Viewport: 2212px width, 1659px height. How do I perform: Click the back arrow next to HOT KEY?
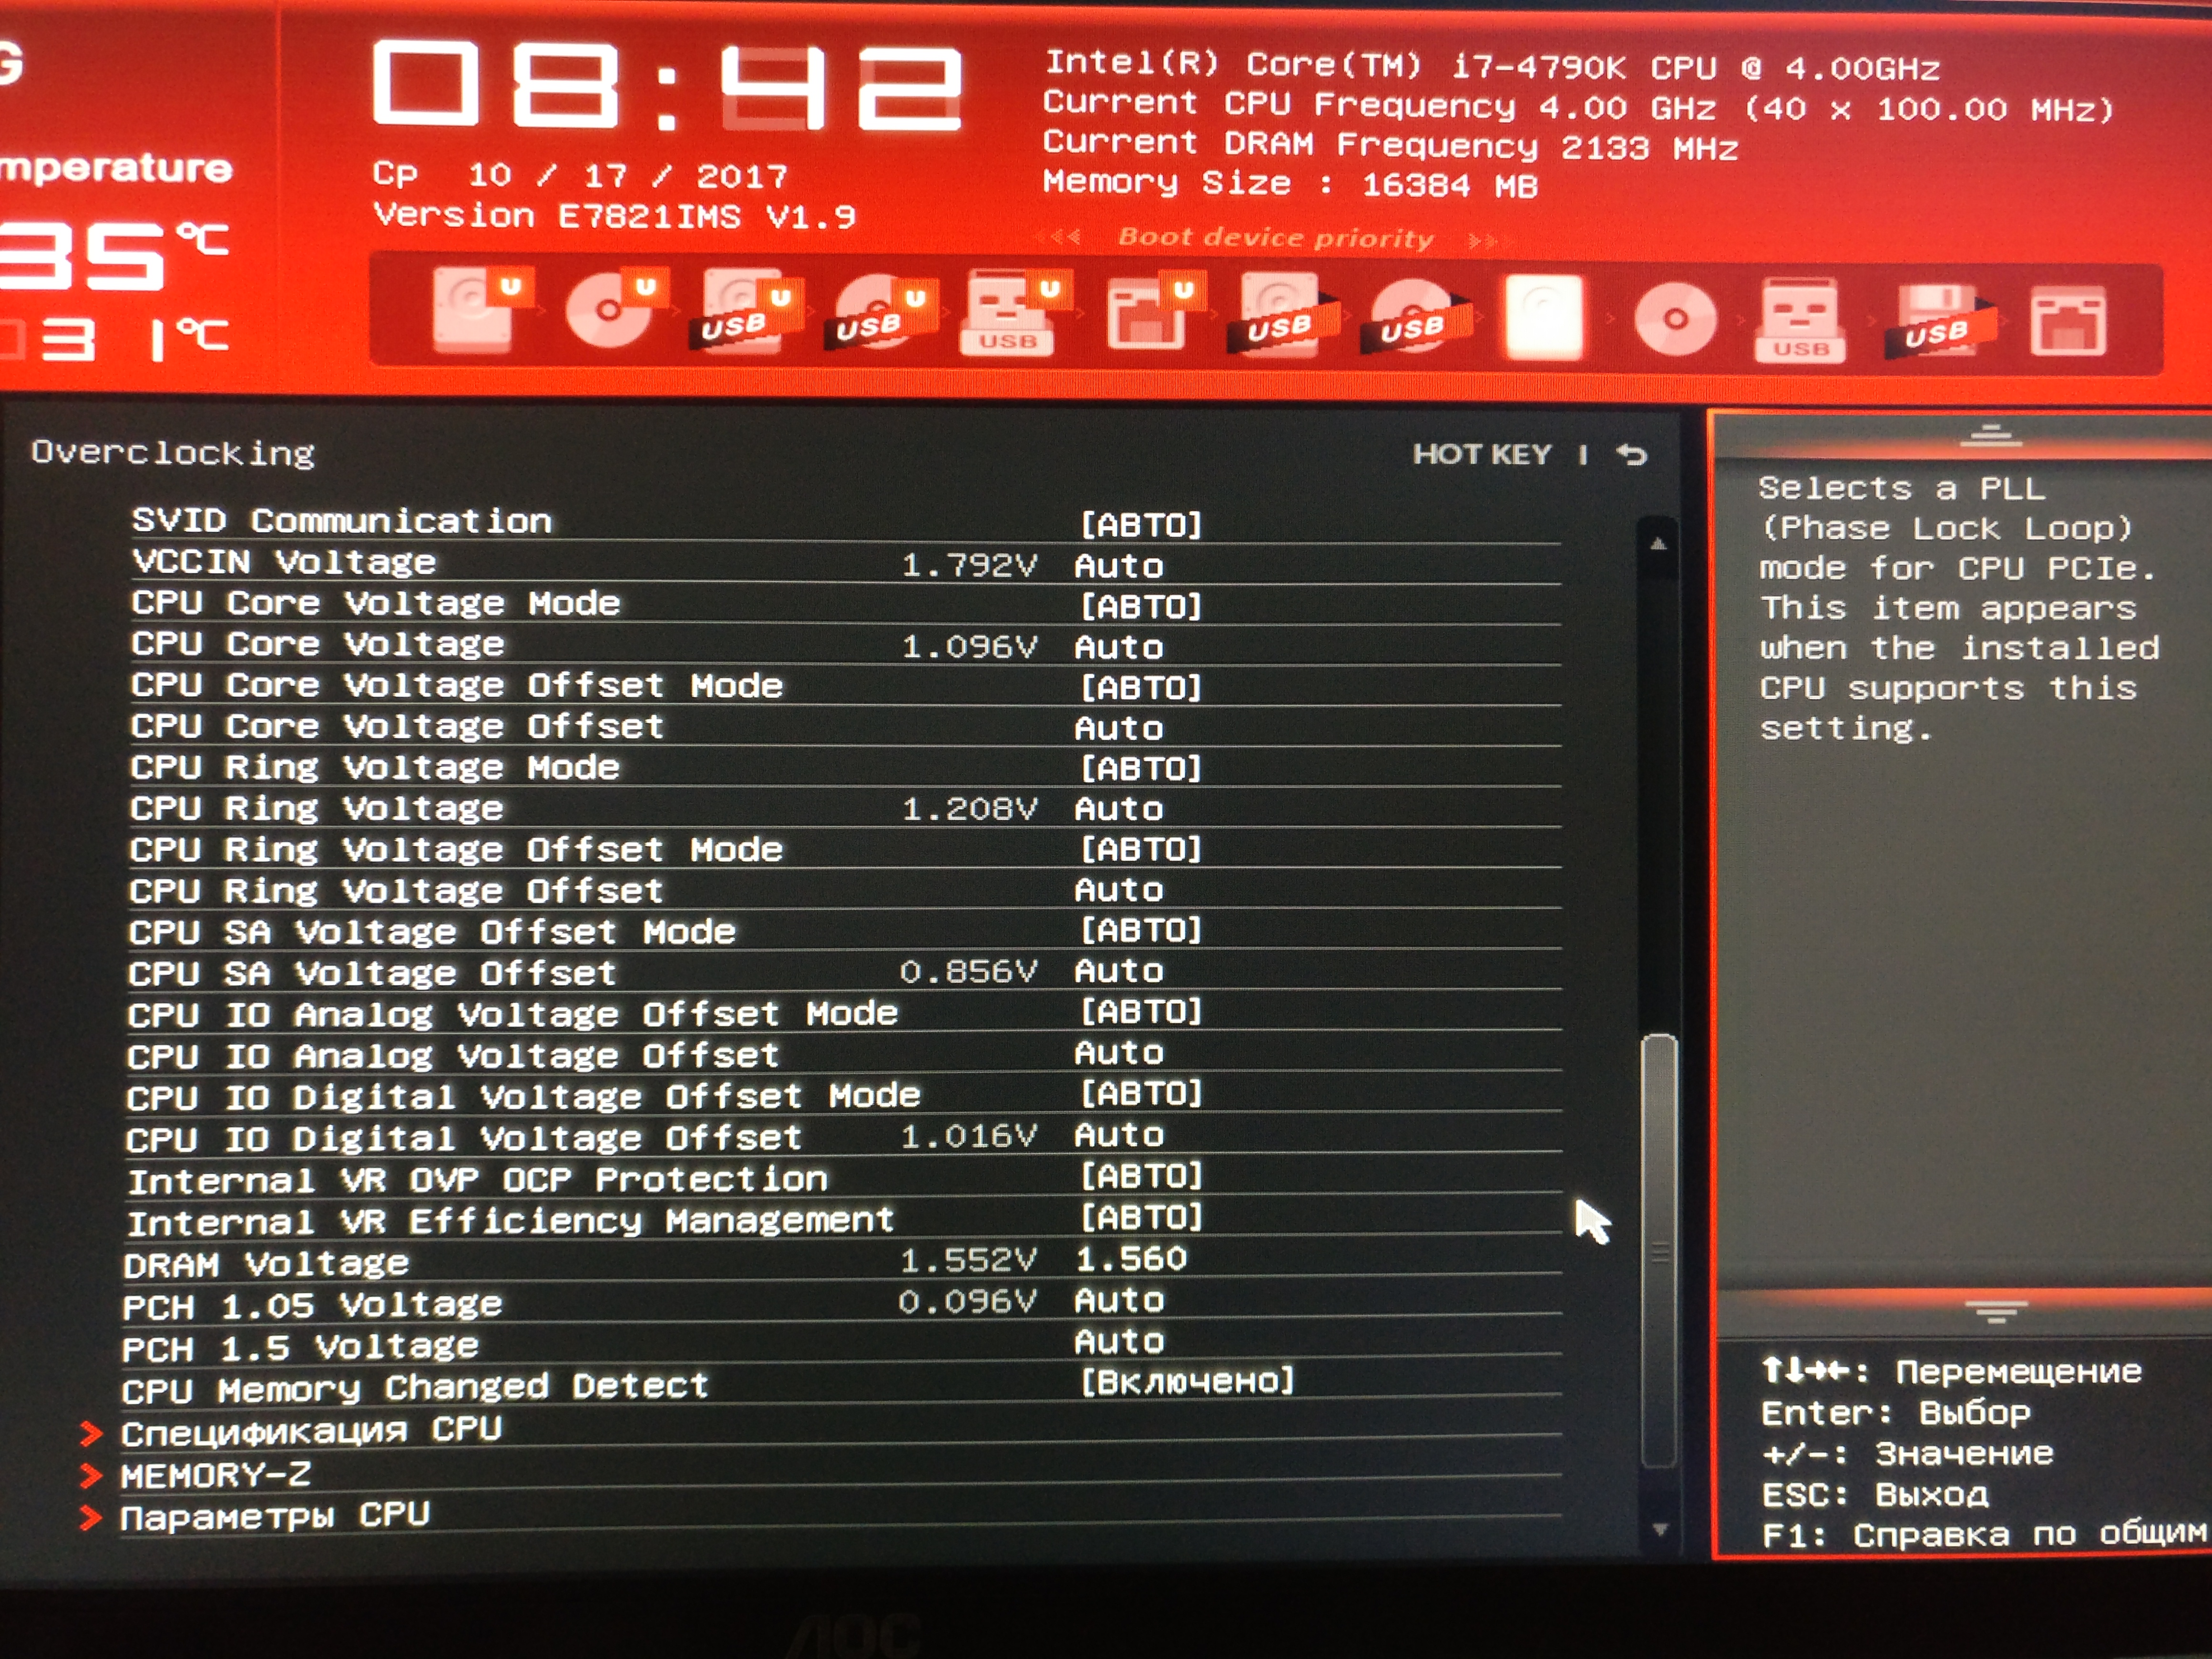(1632, 455)
